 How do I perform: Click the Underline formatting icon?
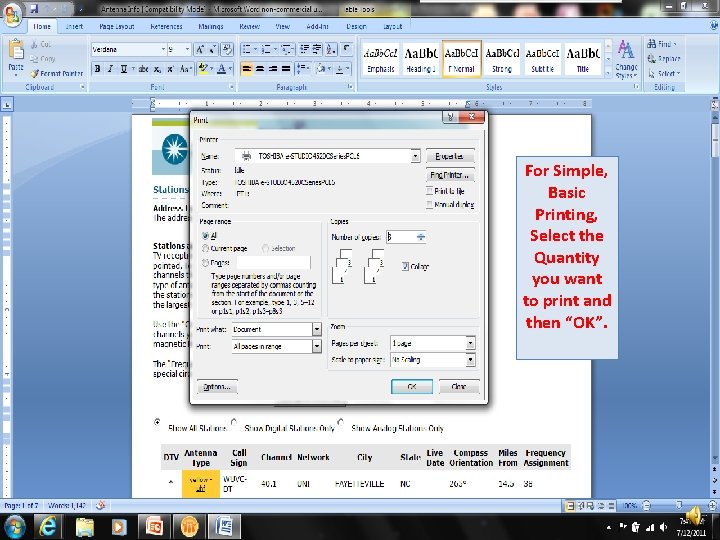tap(124, 69)
